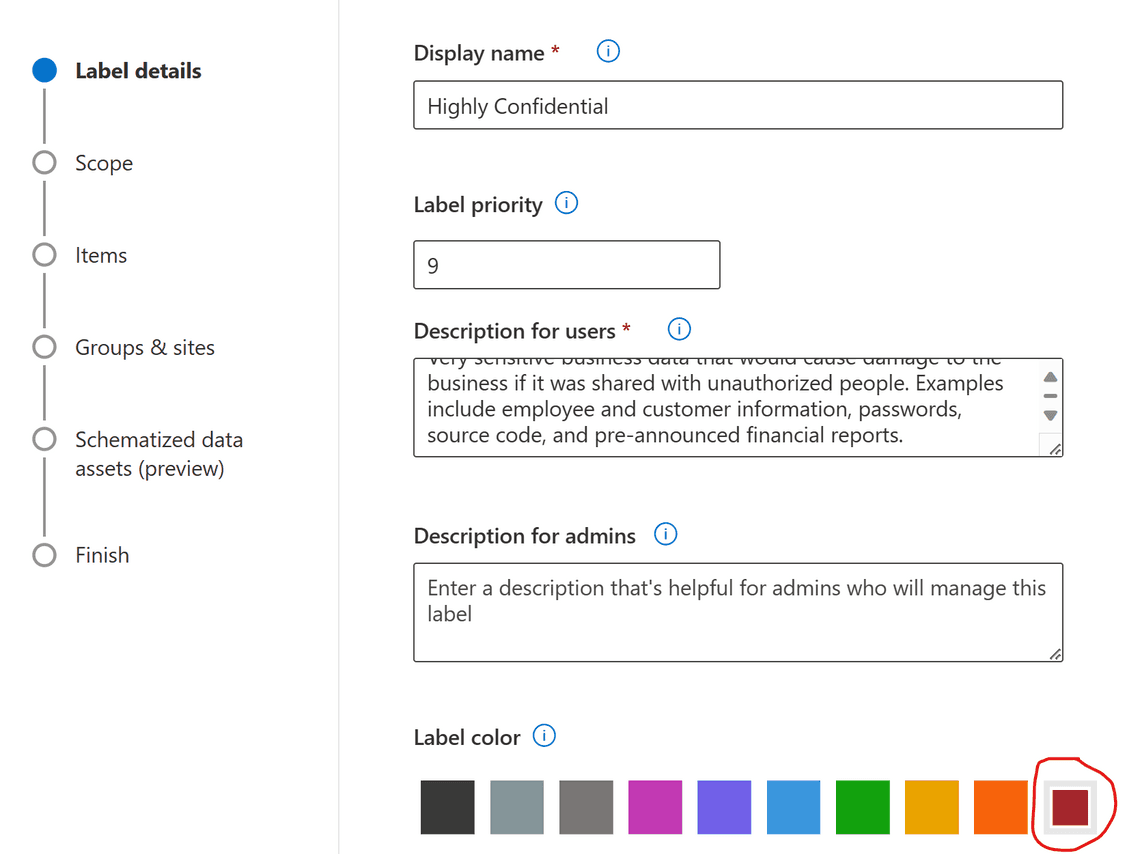This screenshot has height=854, width=1140.
Task: Click the info icon beside Display name
Action: (x=608, y=52)
